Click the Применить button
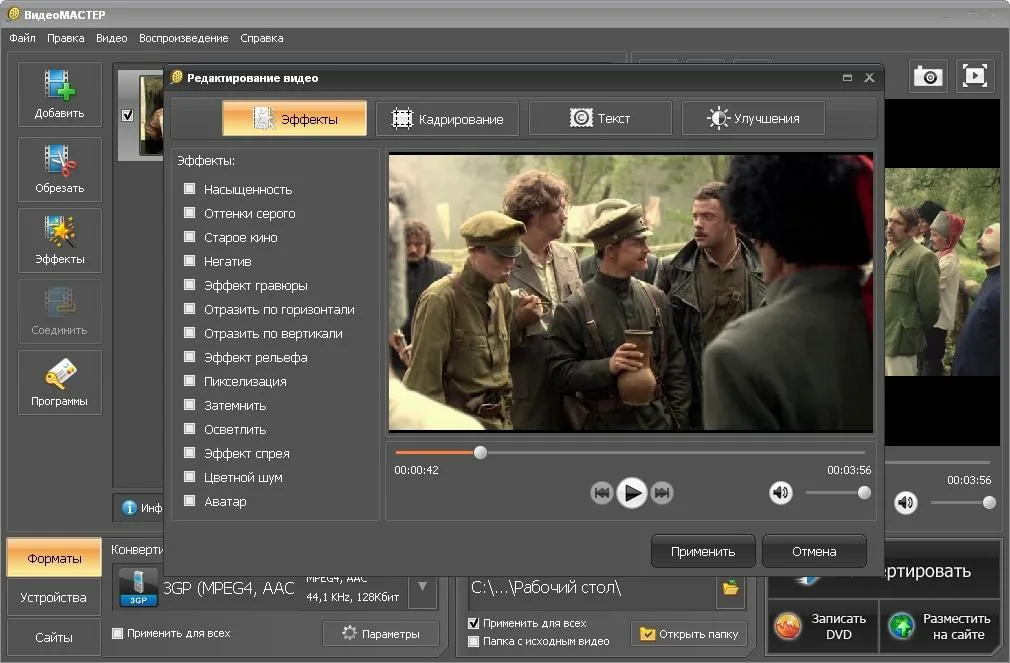 point(703,551)
